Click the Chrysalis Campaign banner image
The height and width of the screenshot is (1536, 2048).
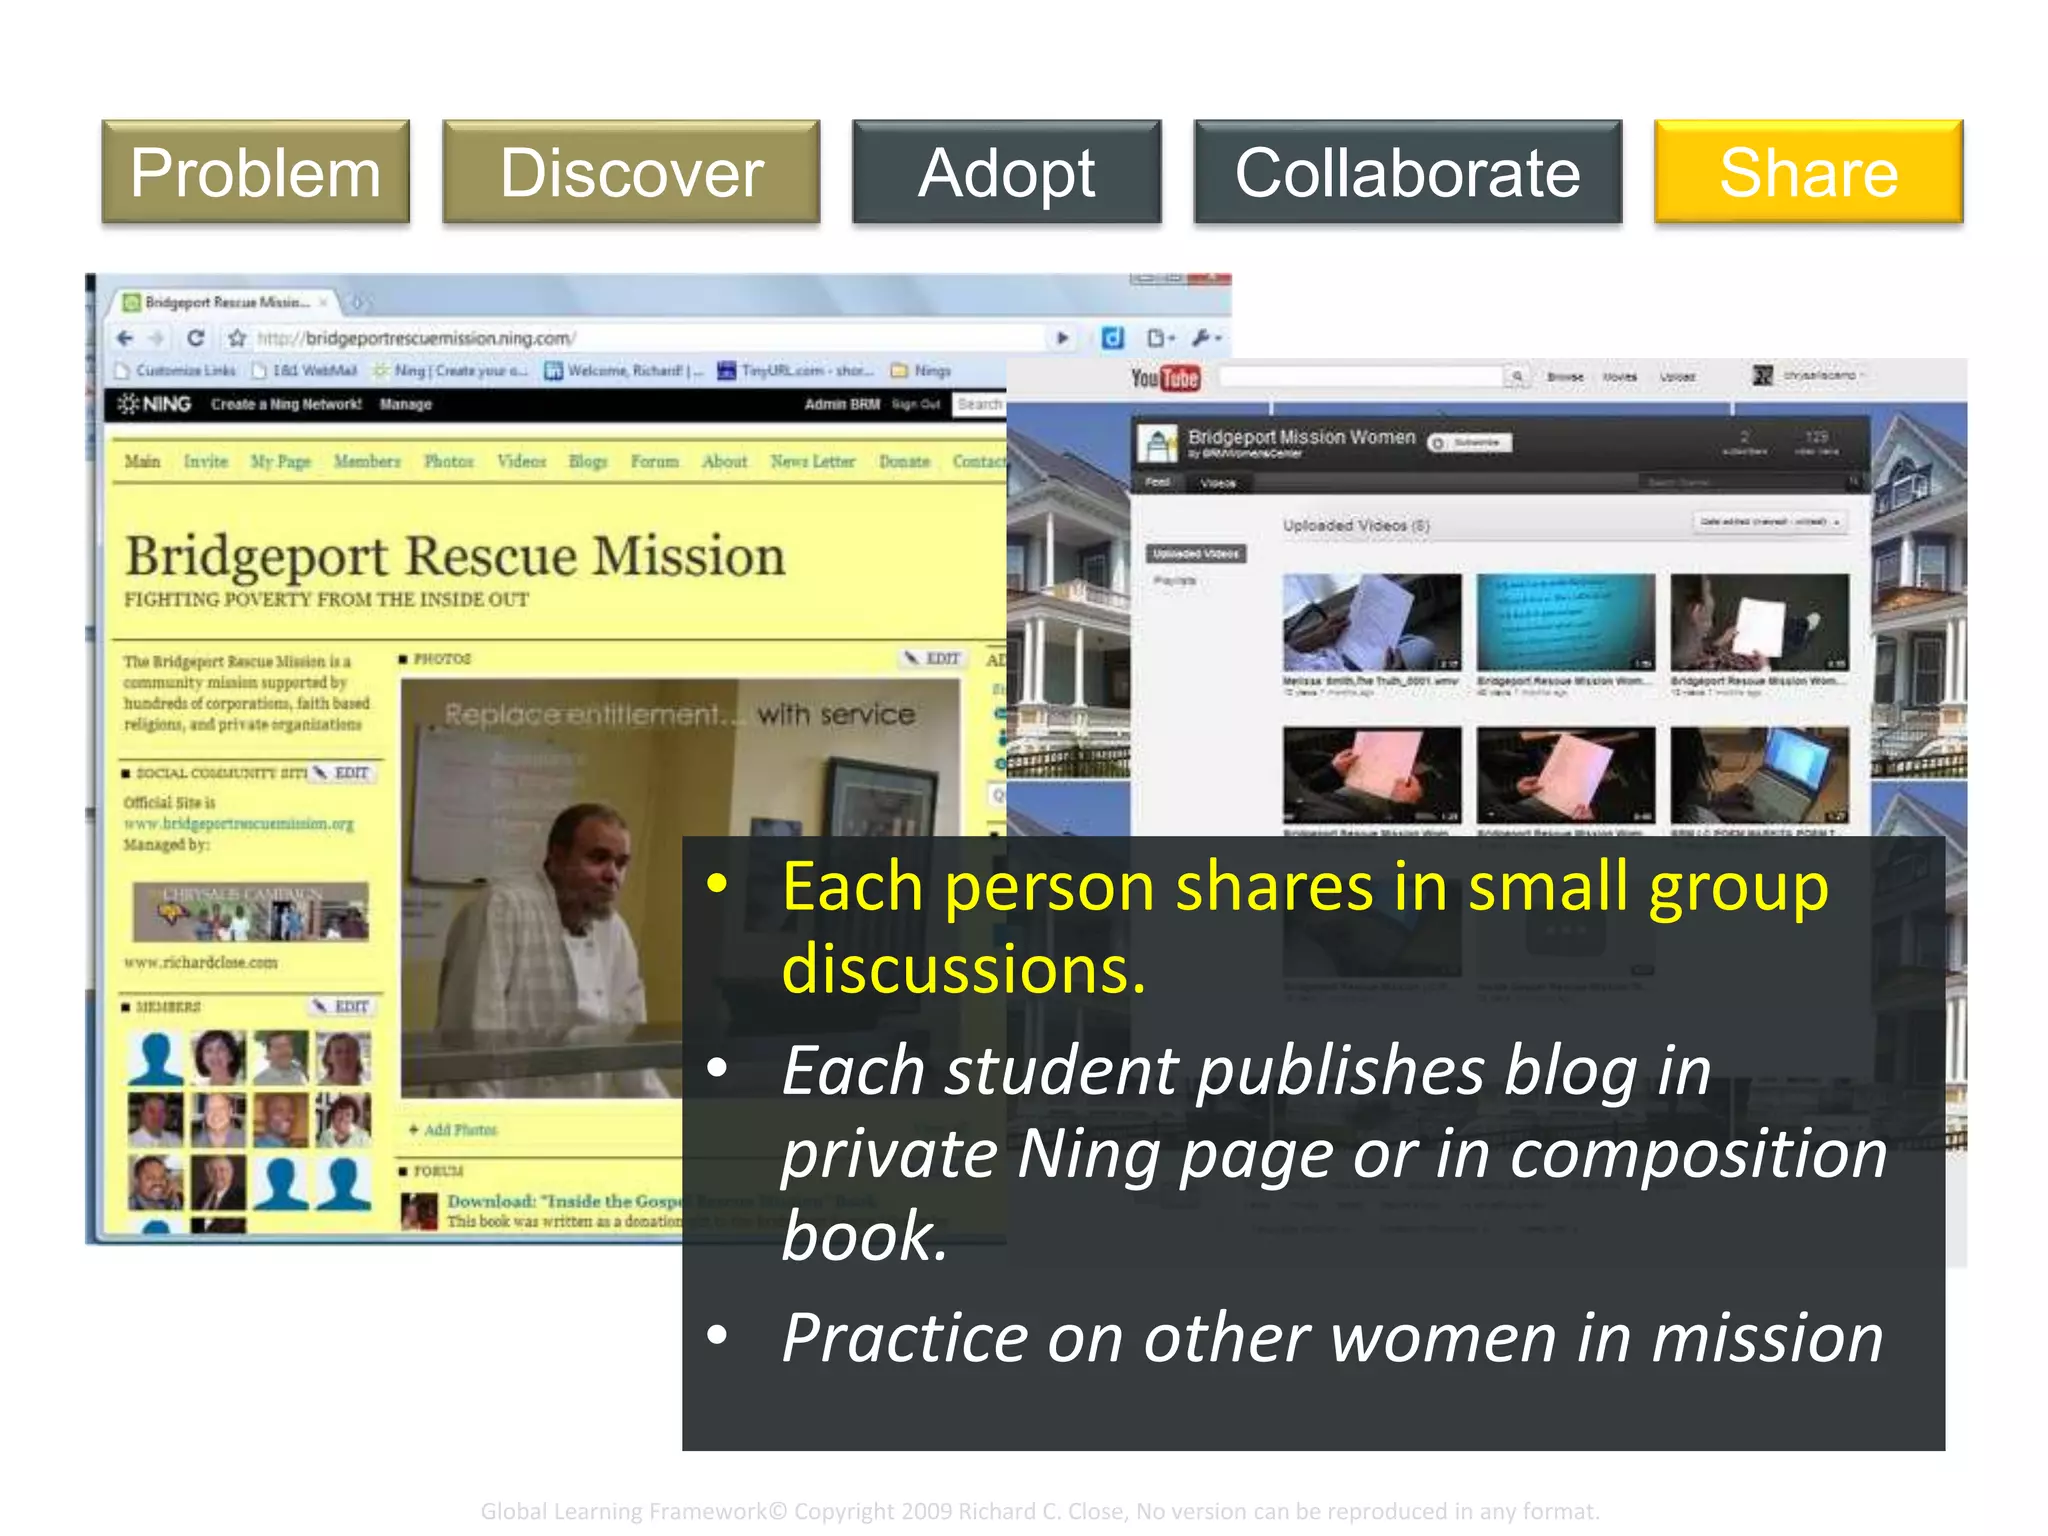(251, 911)
